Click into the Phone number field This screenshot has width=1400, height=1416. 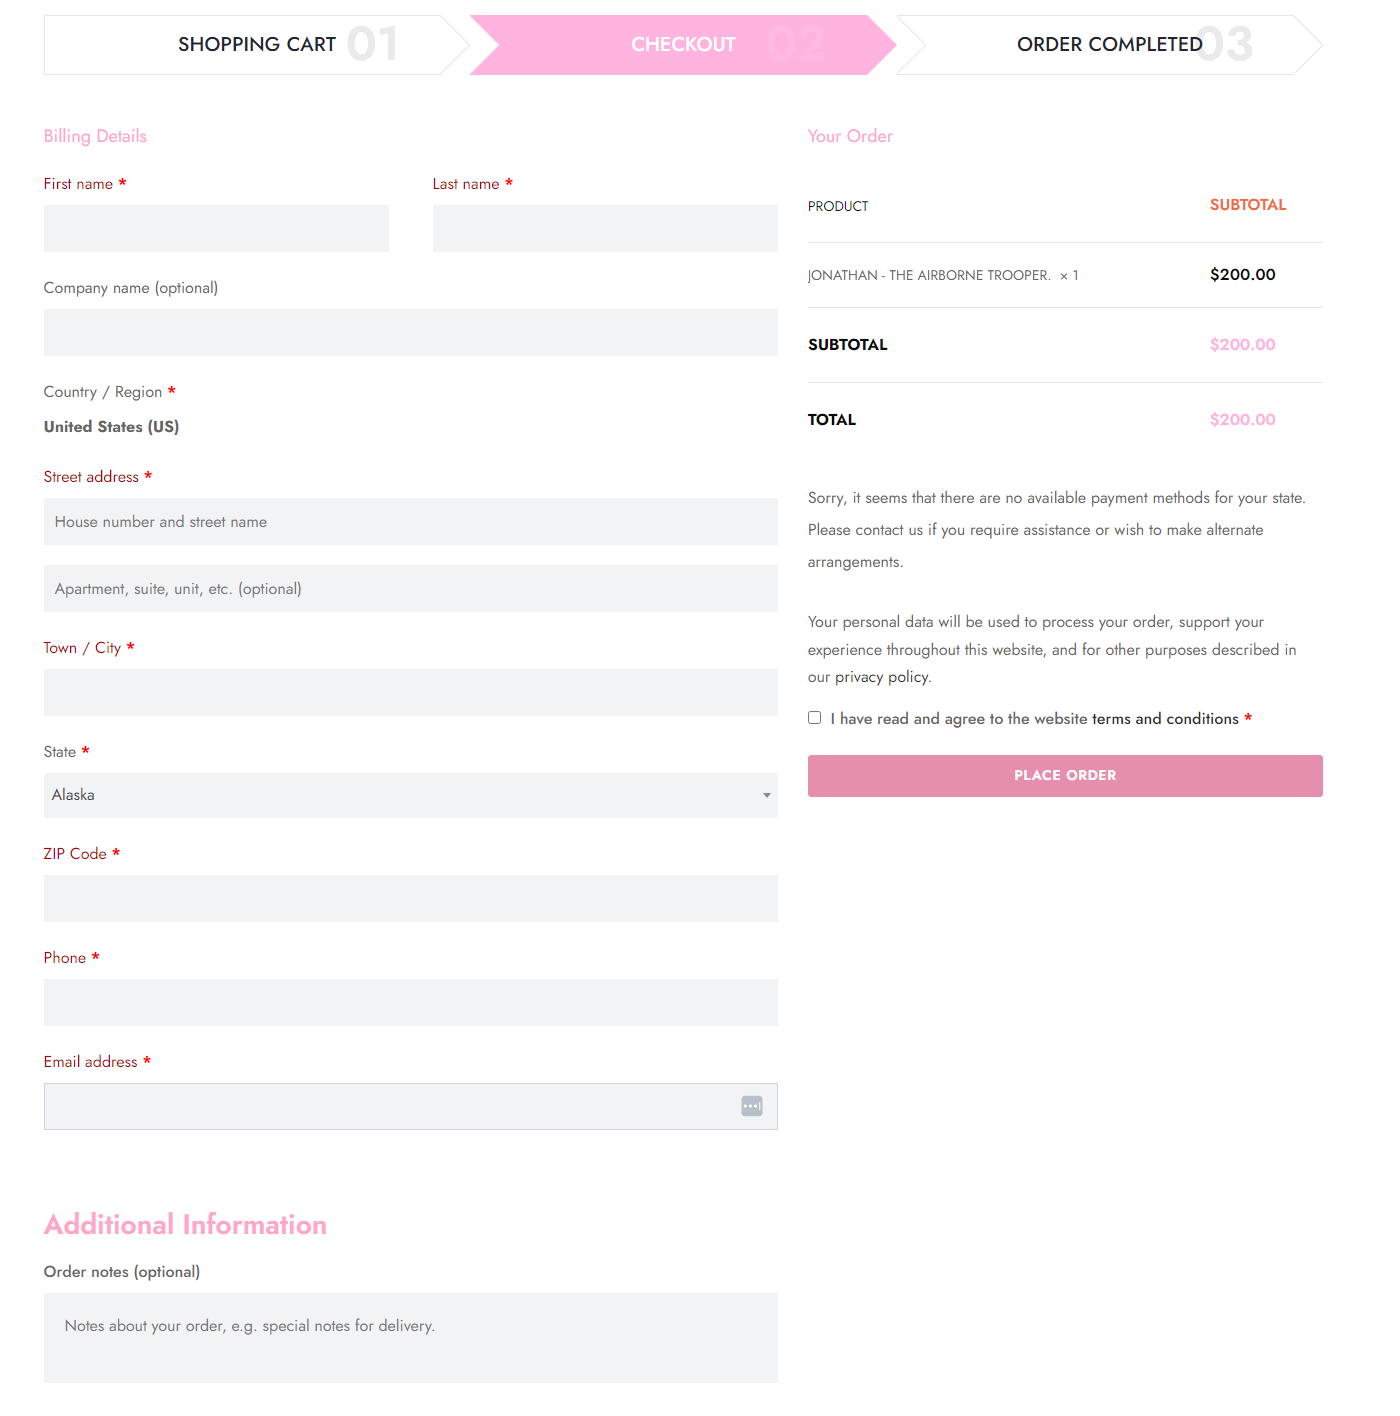410,1003
